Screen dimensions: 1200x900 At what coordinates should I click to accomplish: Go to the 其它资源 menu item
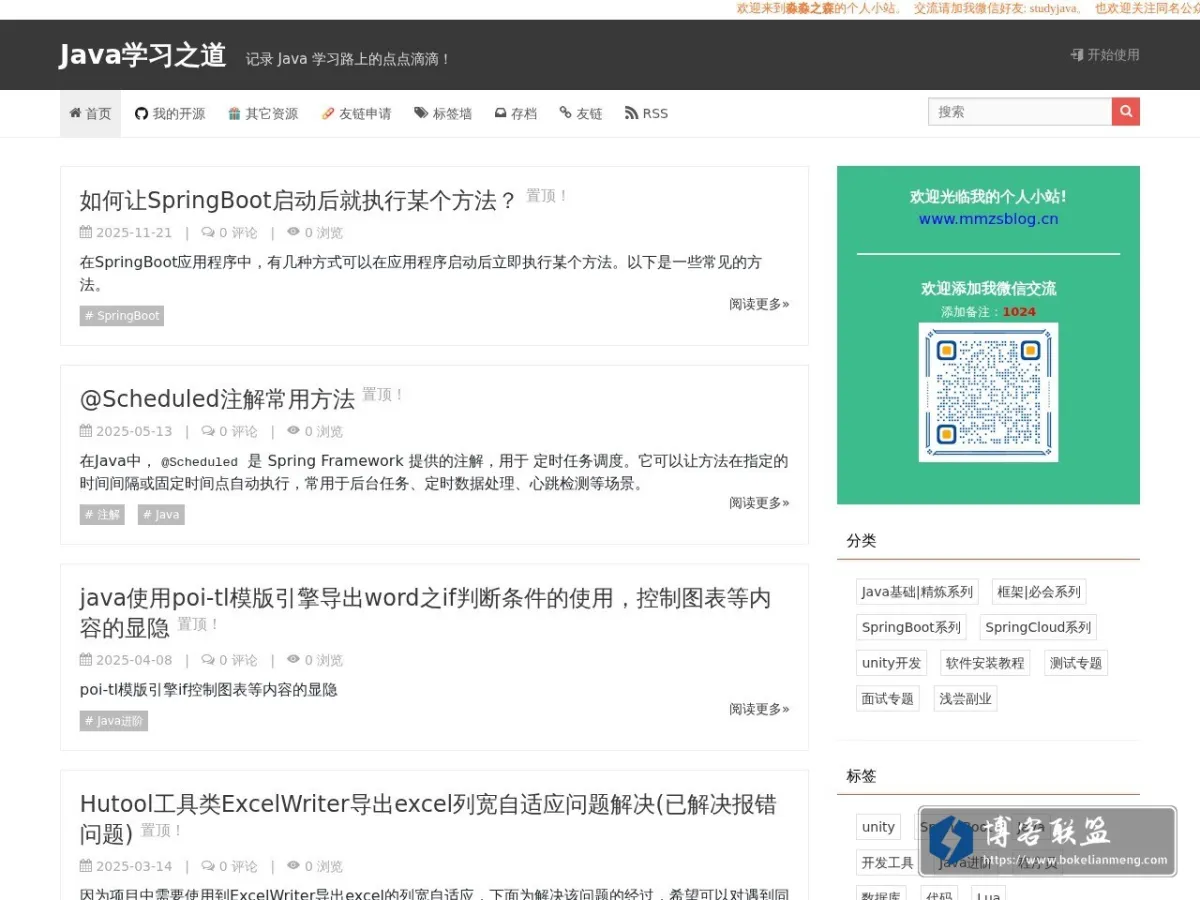[x=263, y=113]
